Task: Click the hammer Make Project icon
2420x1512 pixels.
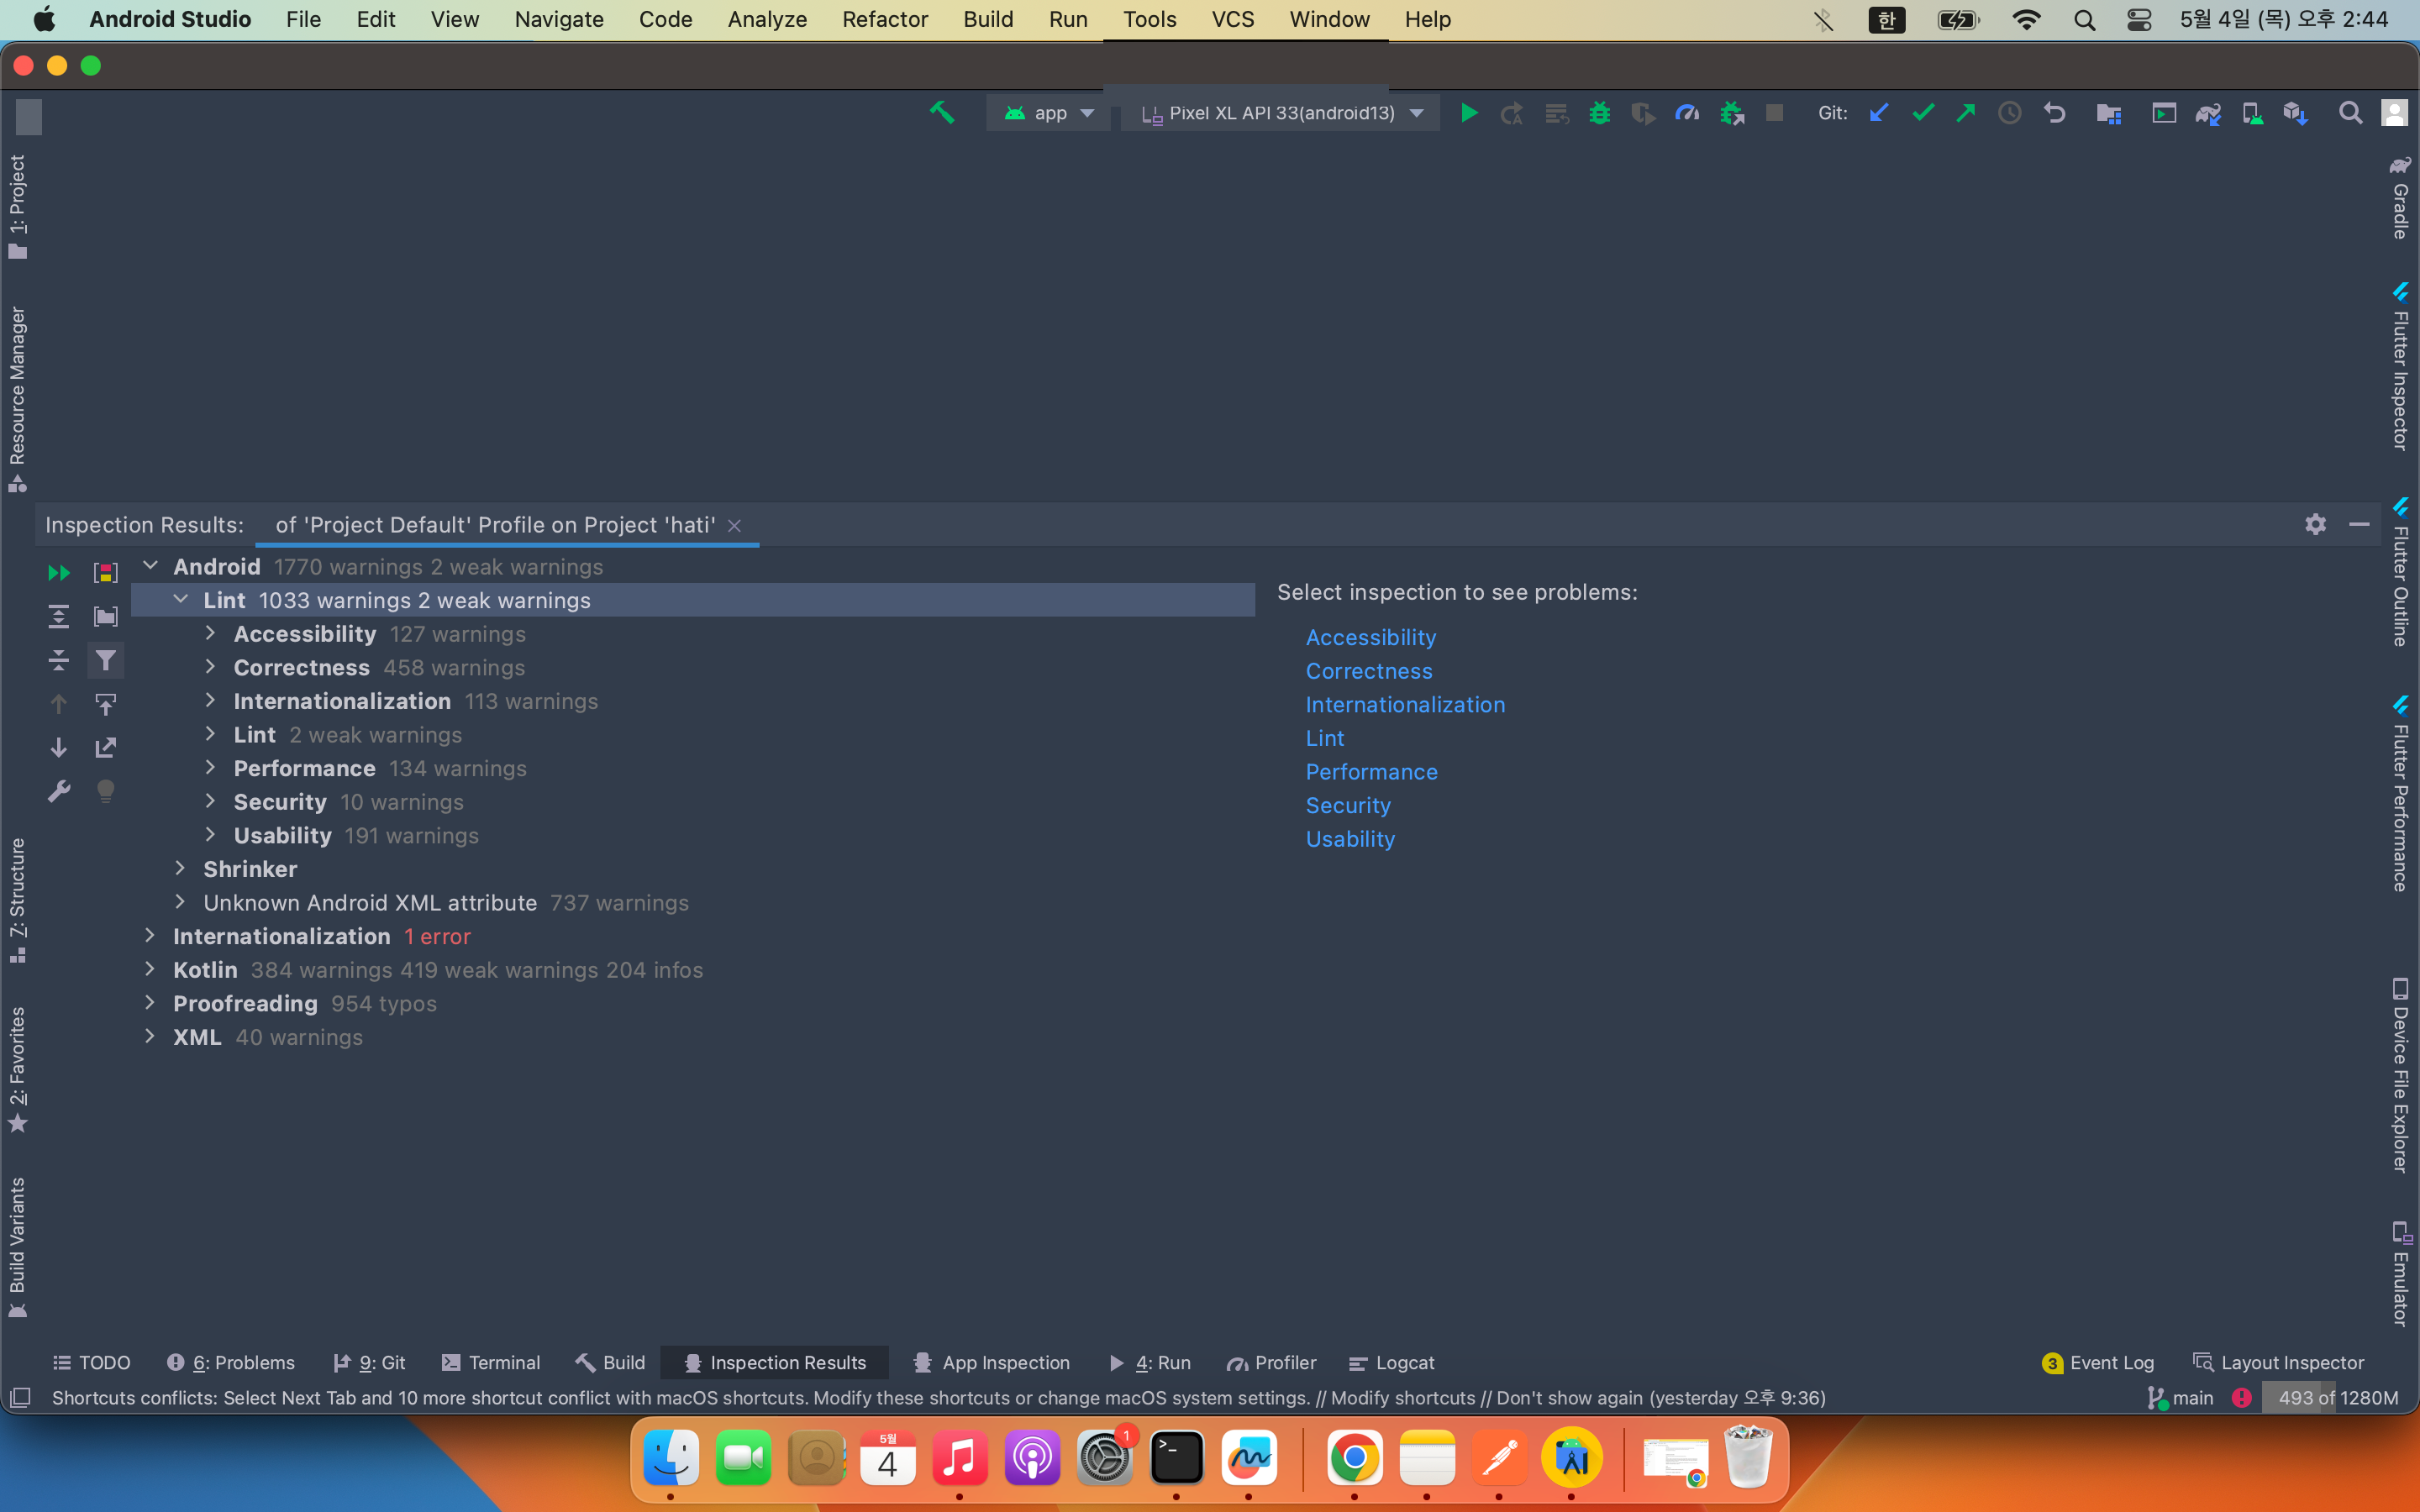Action: 941,113
